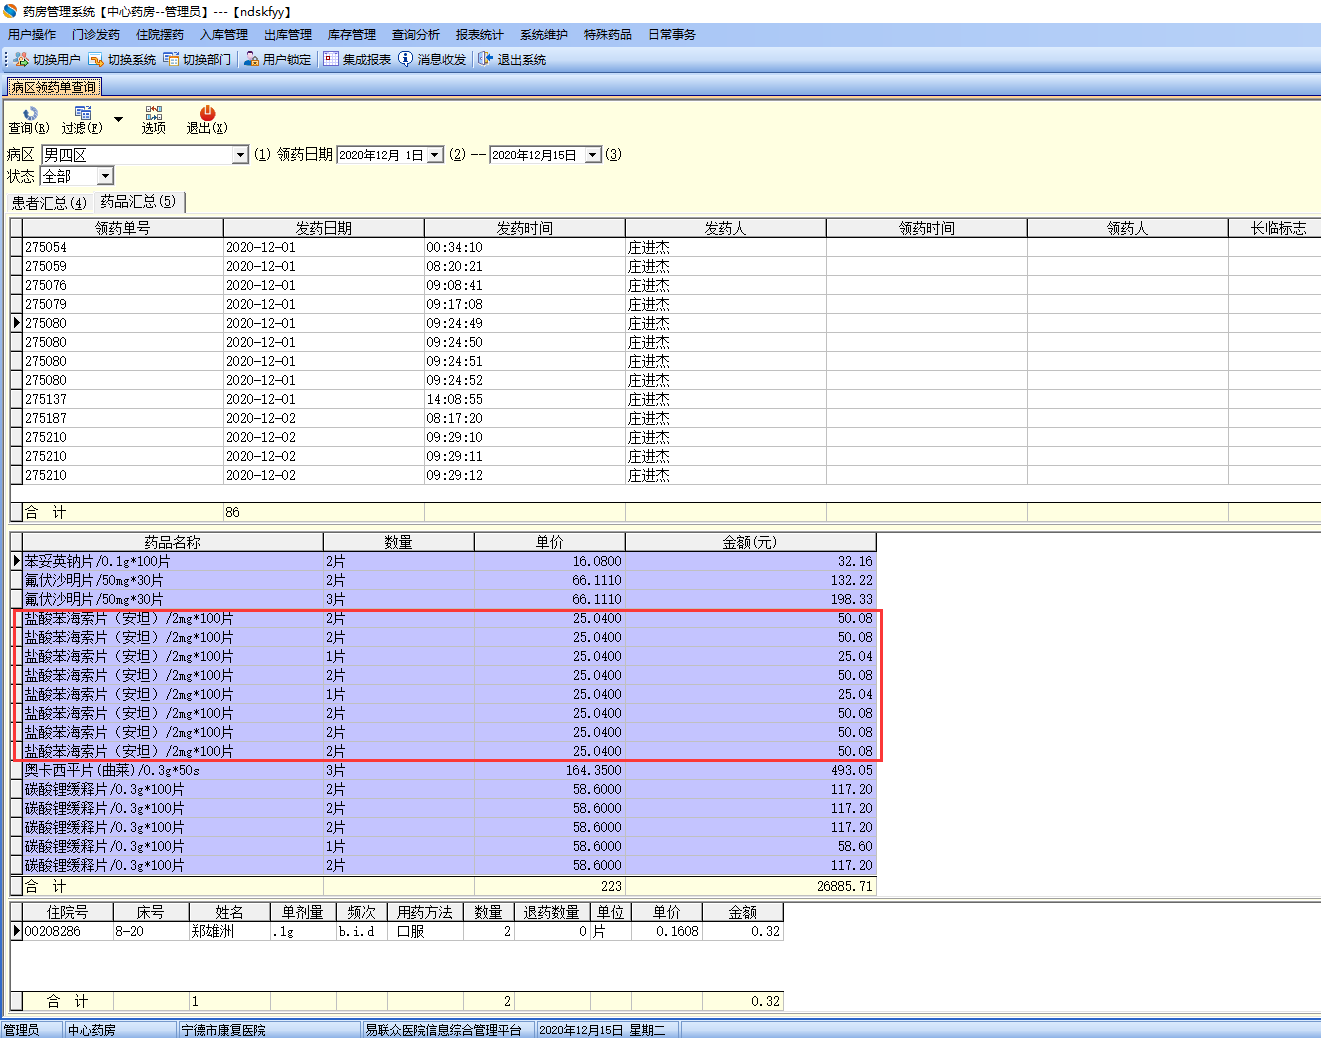This screenshot has height=1038, width=1321.
Task: Lock the user with 用户锁定
Action: coord(277,60)
